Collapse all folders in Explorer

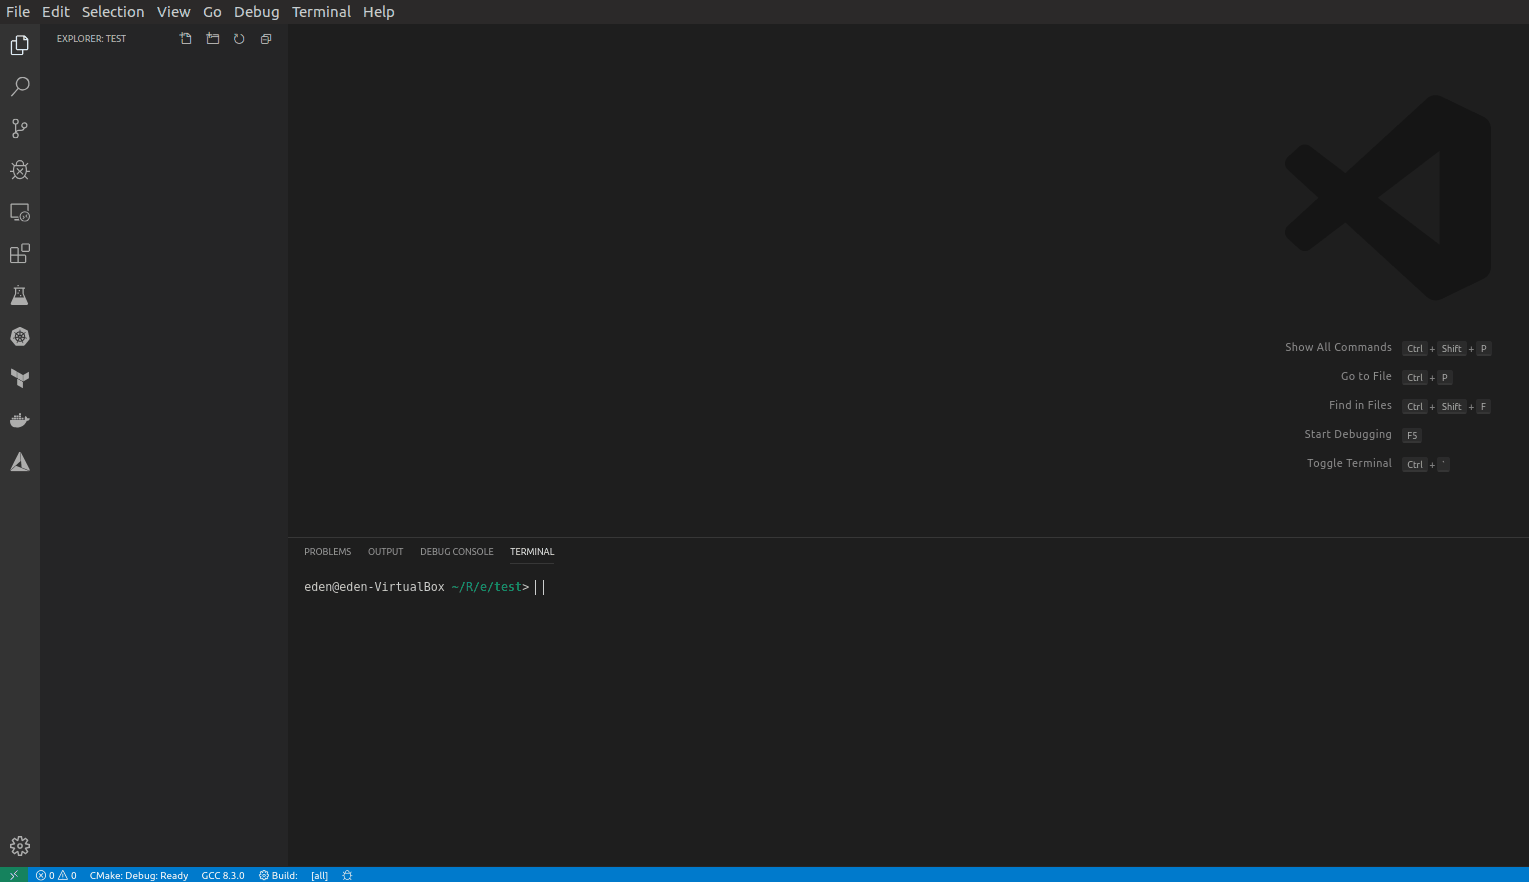(x=266, y=39)
